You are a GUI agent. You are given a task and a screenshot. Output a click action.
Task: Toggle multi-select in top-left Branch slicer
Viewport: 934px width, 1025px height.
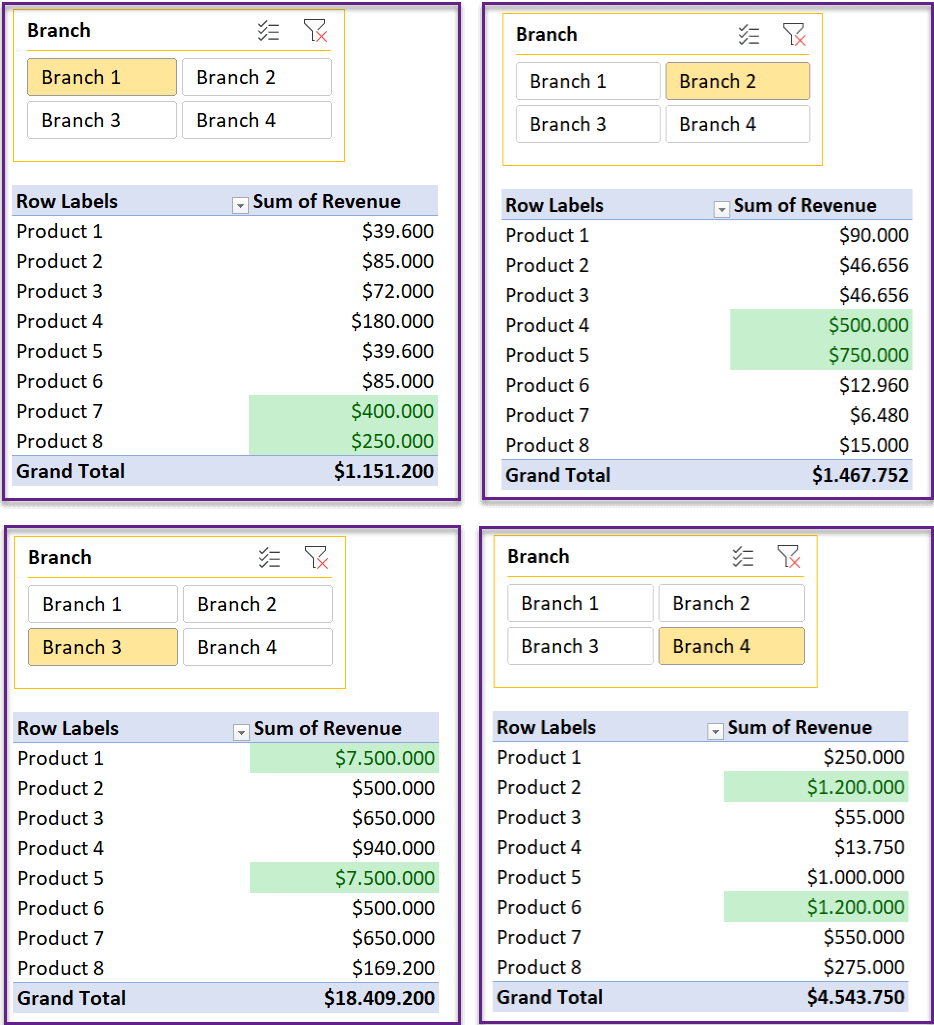tap(268, 31)
